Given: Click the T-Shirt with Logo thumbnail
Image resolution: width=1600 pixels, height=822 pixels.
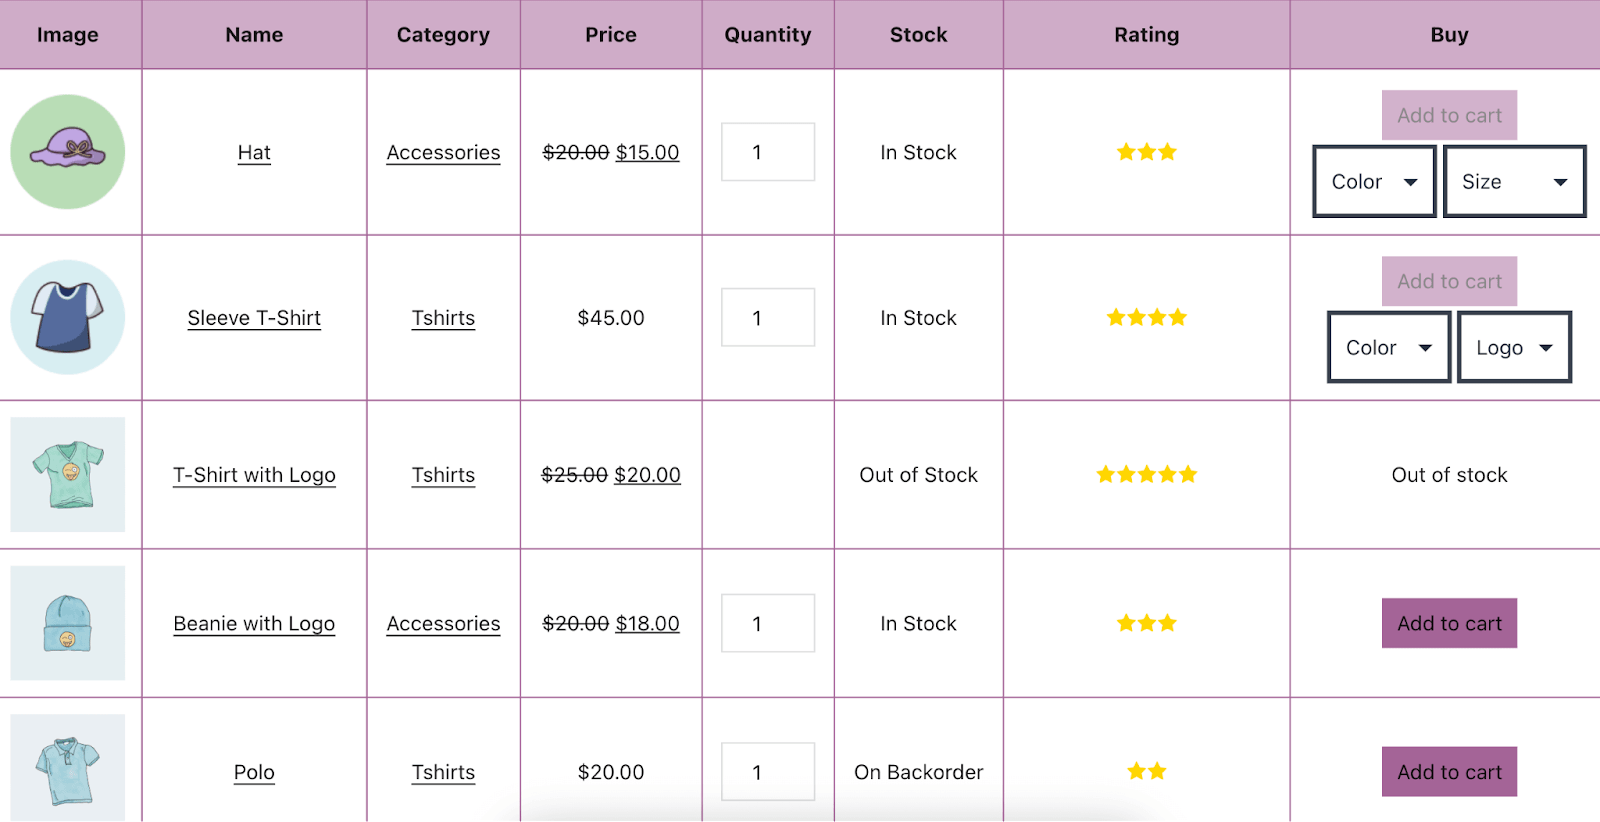Looking at the screenshot, I should 67,475.
